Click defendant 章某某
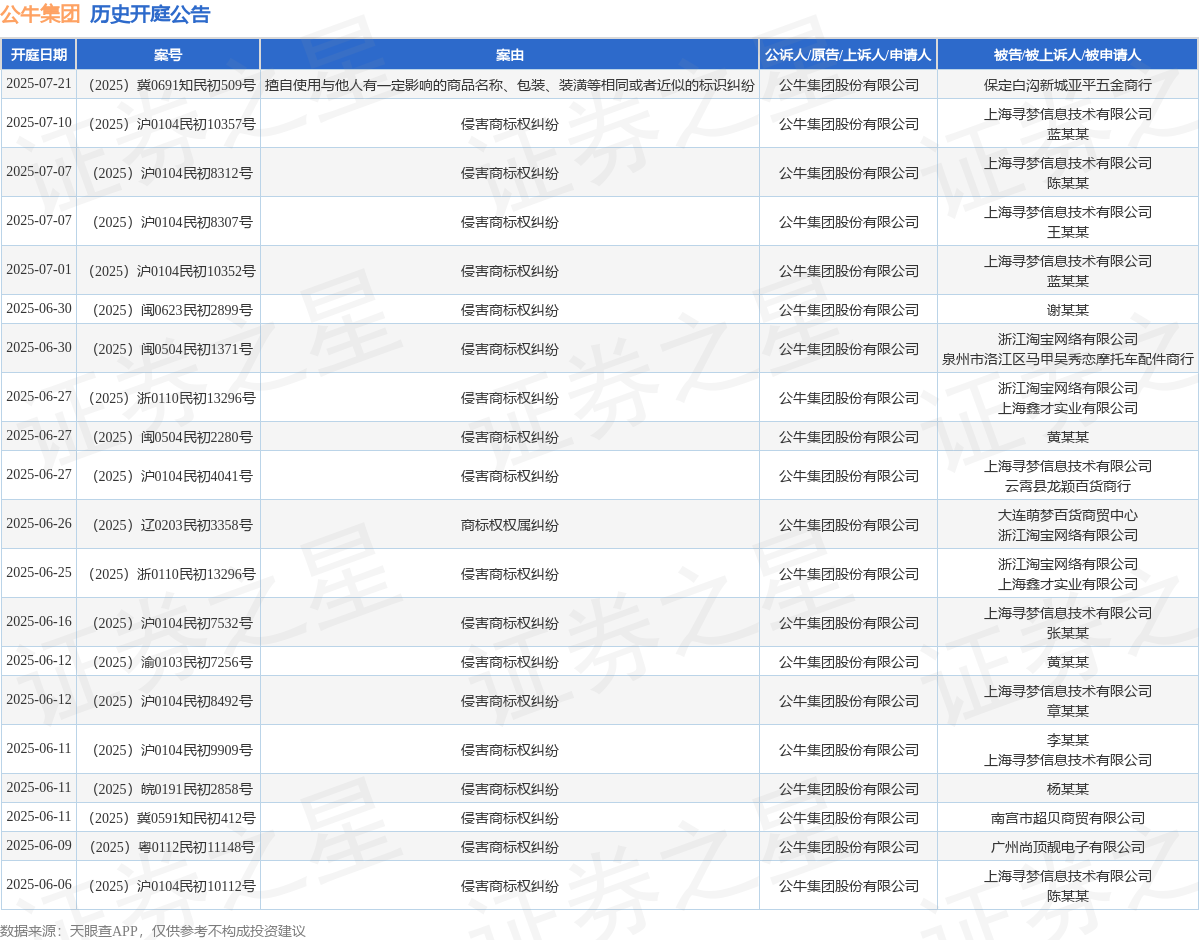The height and width of the screenshot is (940, 1199). 1067,711
